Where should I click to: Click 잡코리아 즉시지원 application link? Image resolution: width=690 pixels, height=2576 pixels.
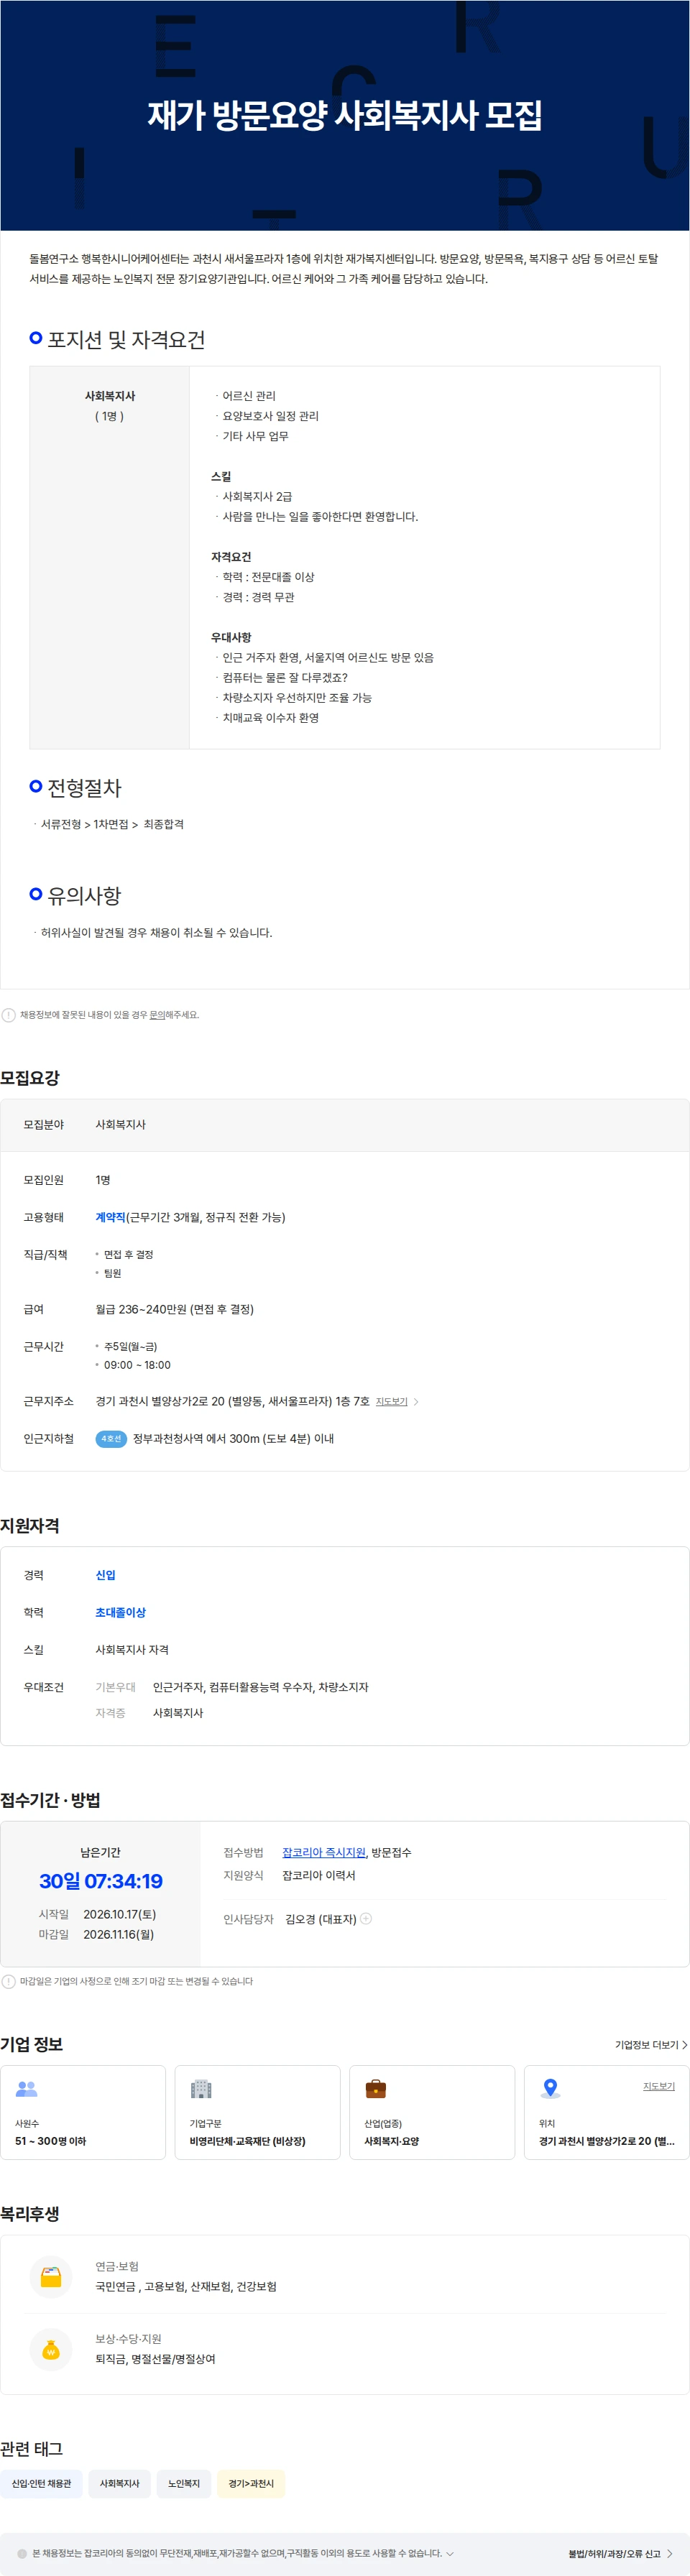coord(324,1853)
